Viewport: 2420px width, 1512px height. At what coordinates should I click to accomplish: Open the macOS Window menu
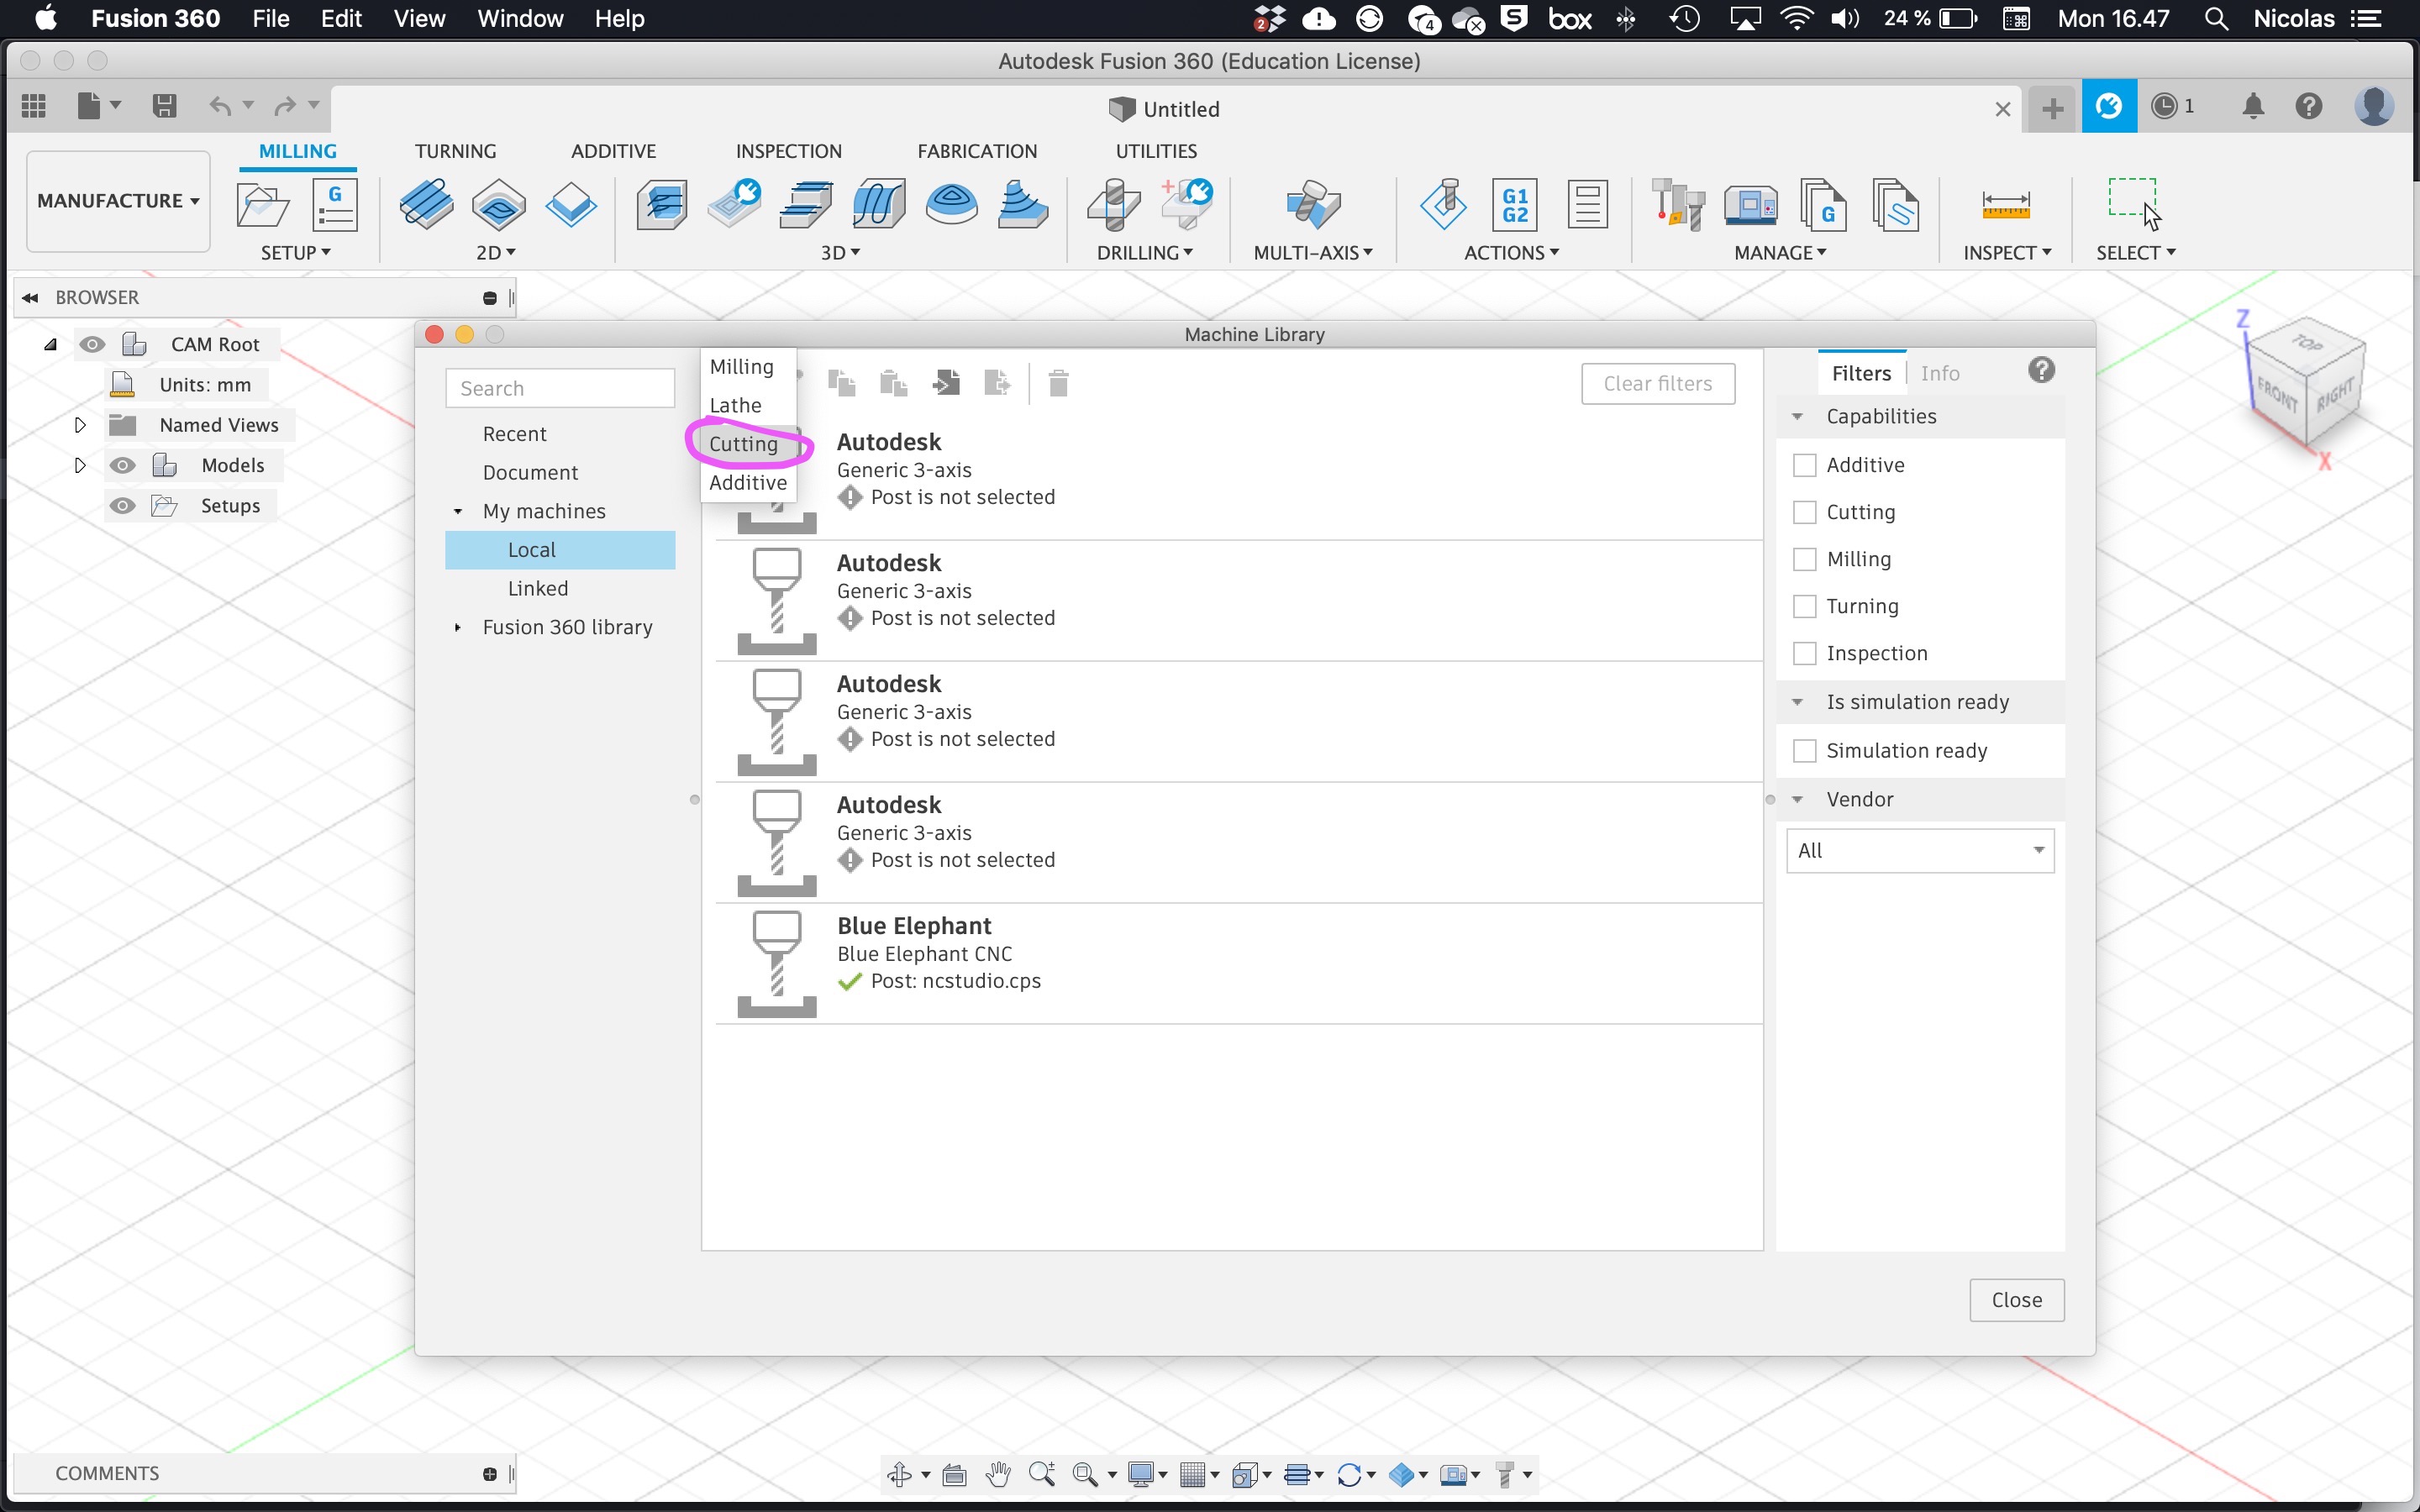520,19
